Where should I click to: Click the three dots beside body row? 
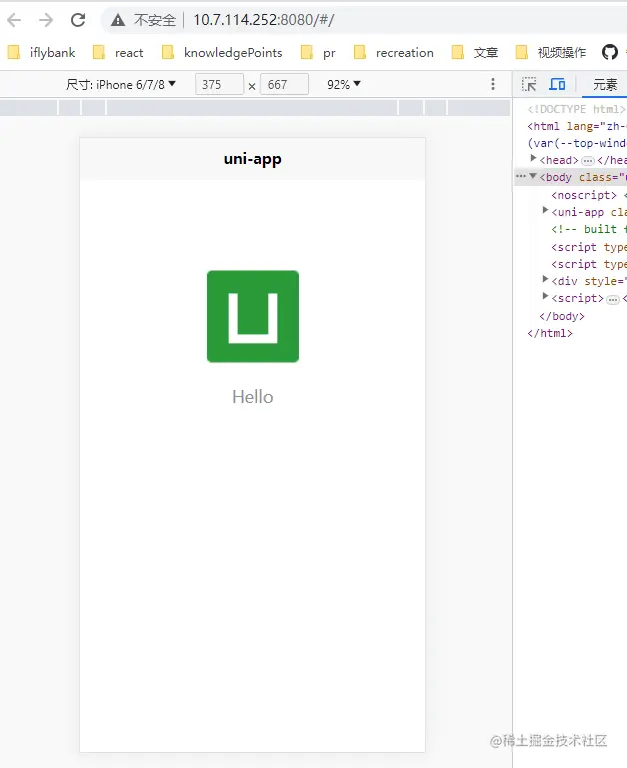point(521,176)
